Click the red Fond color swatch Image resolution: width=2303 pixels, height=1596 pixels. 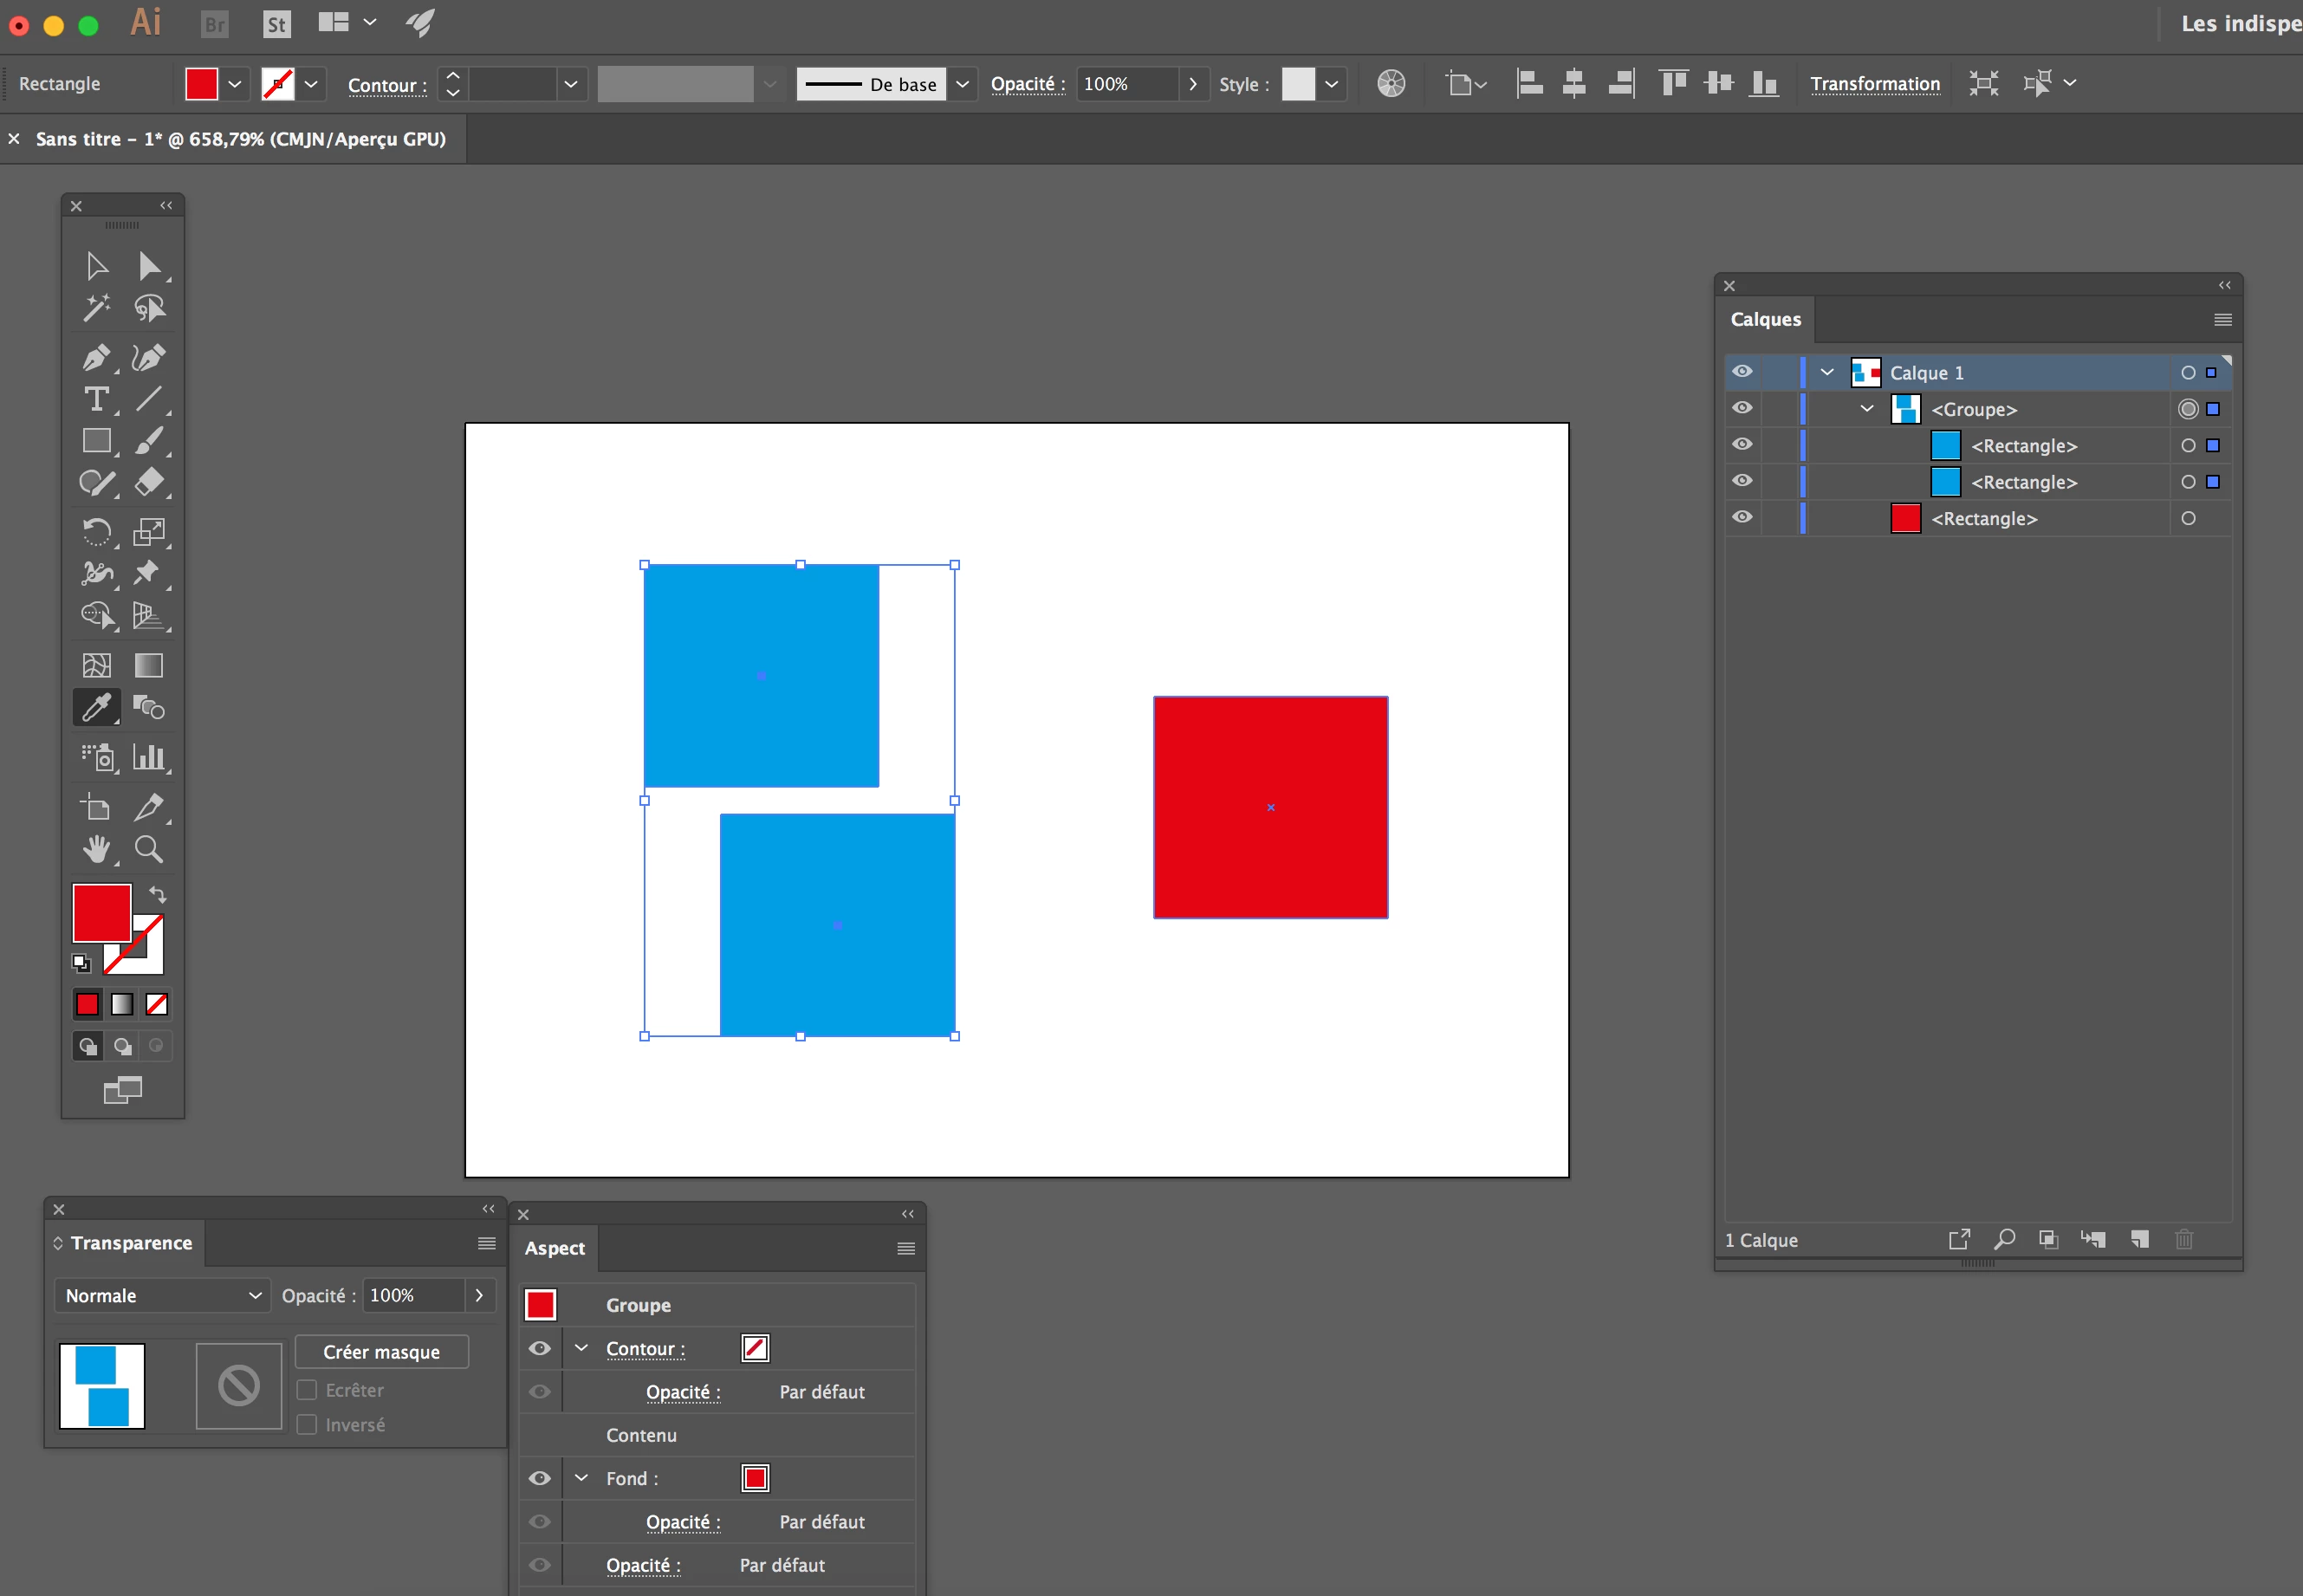[x=755, y=1478]
